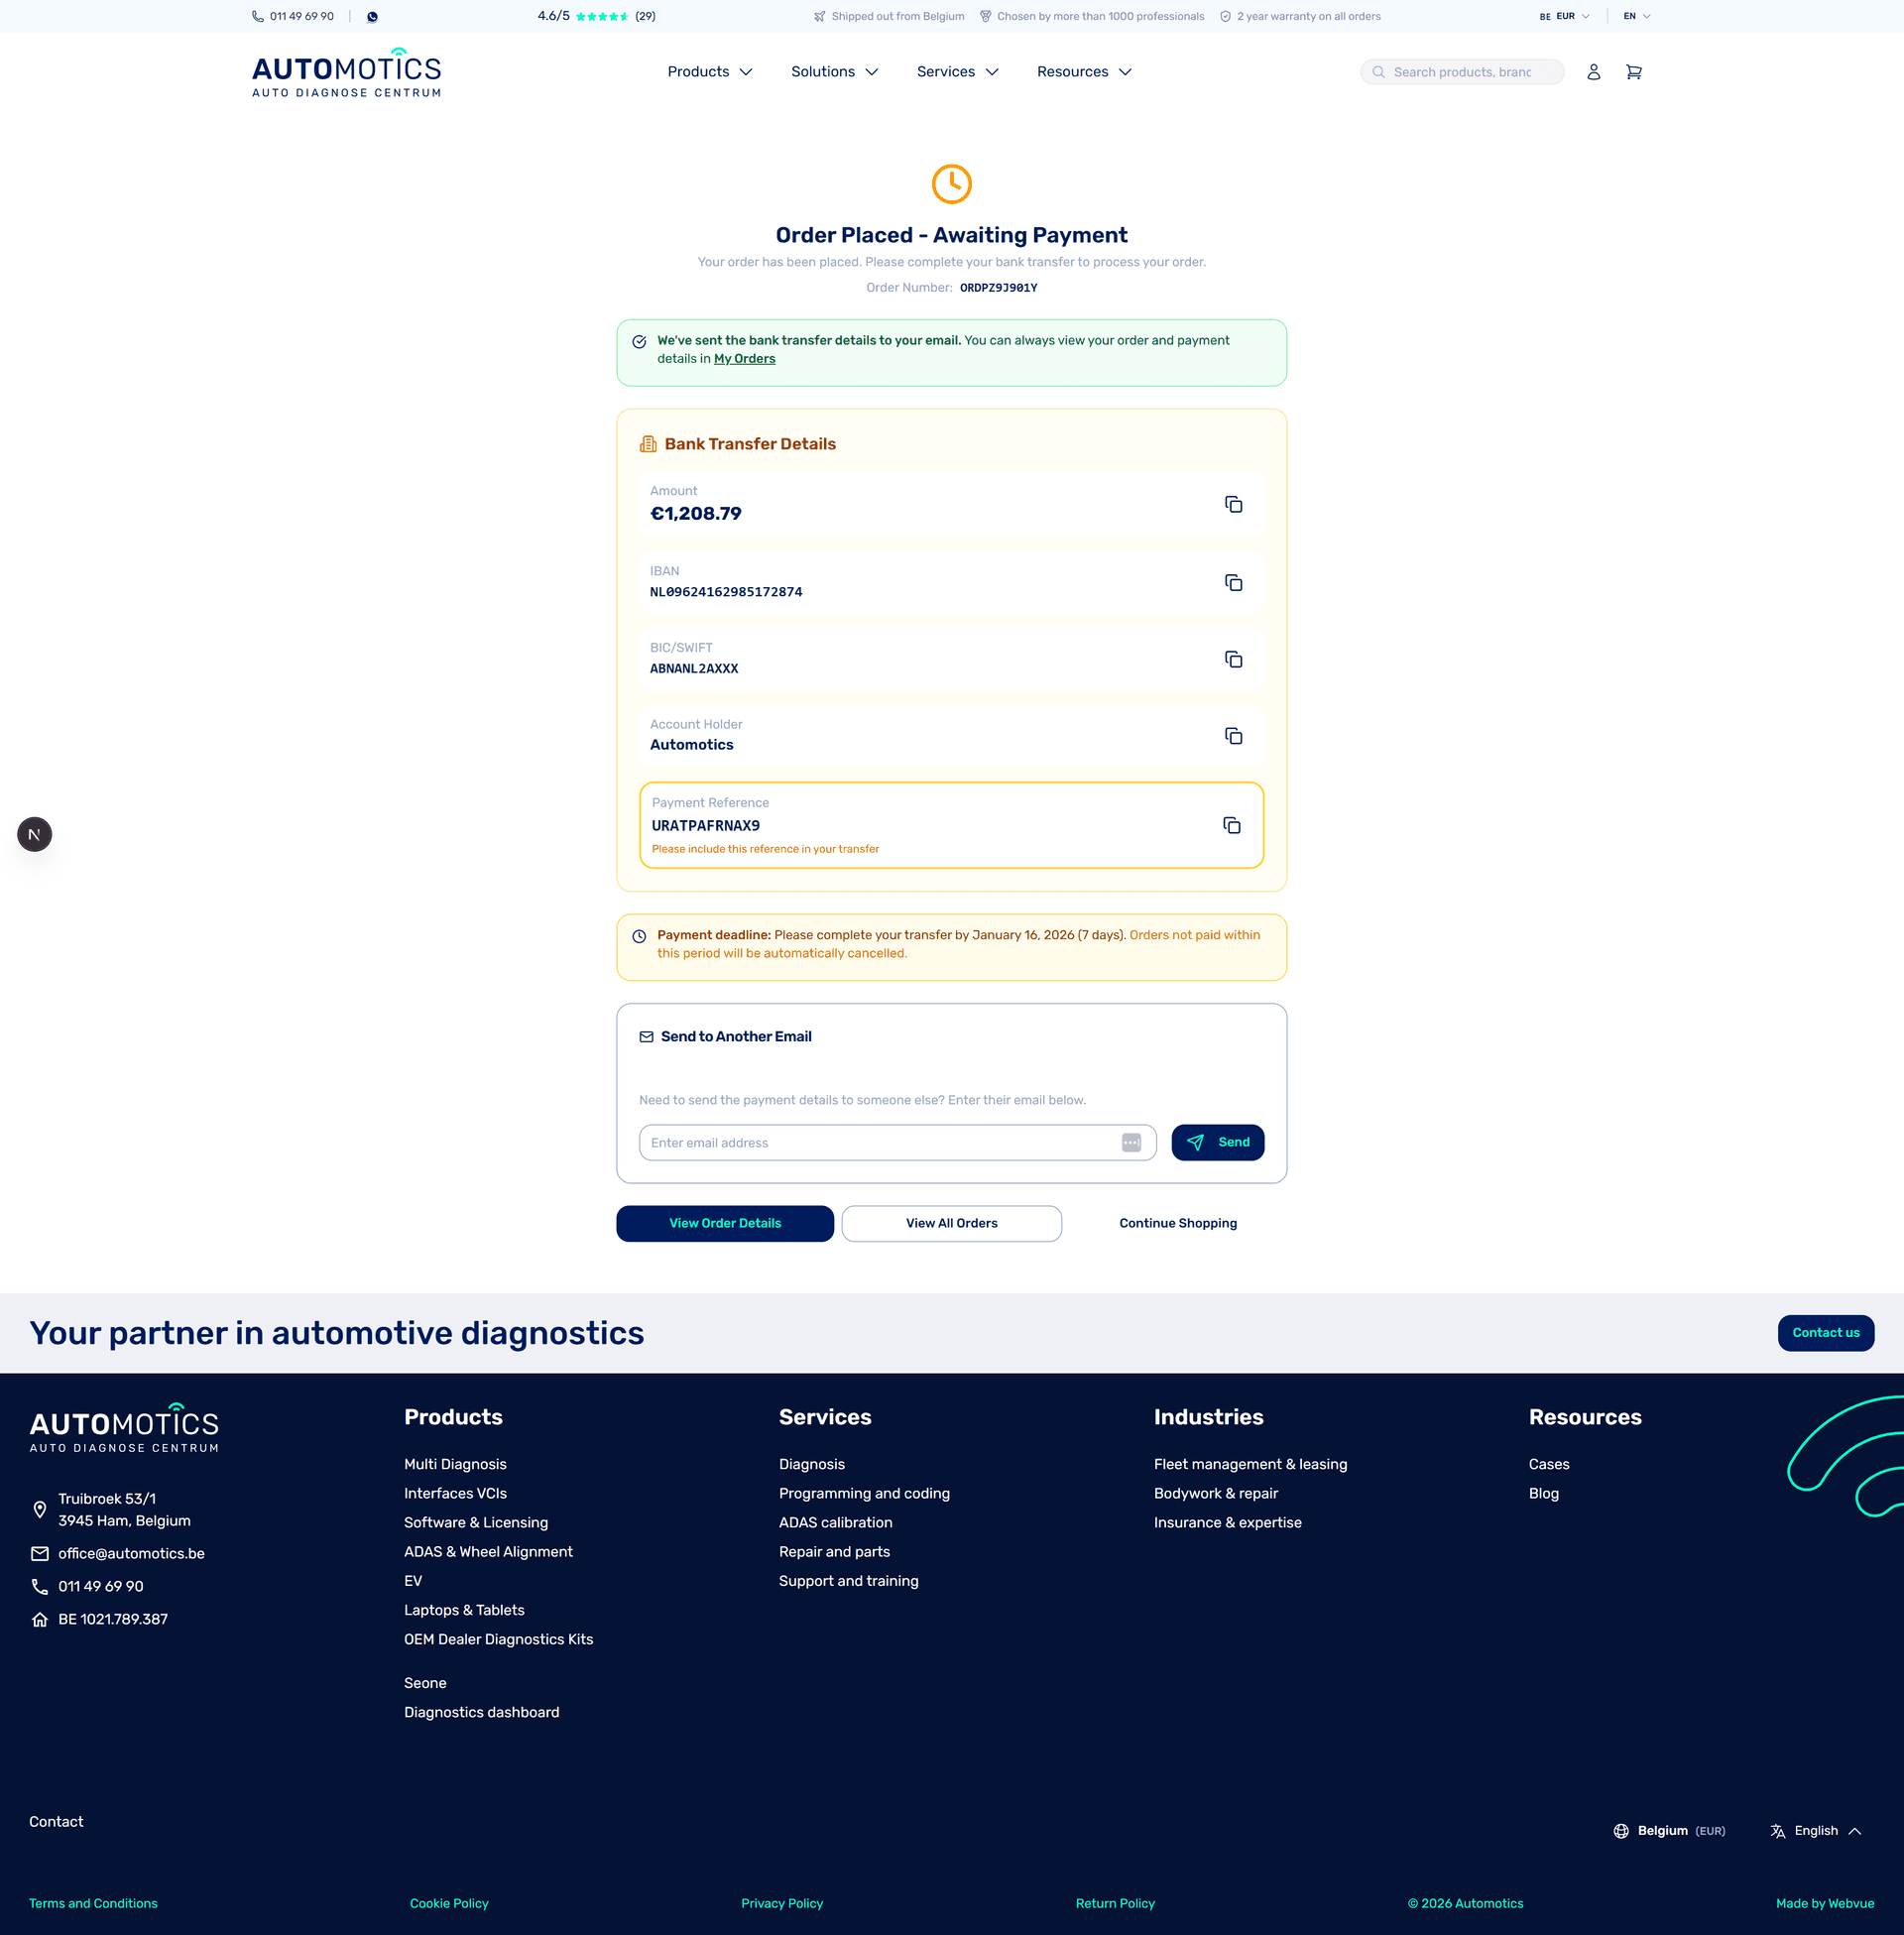This screenshot has height=1935, width=1904.
Task: Open the shopping cart icon
Action: coord(1633,72)
